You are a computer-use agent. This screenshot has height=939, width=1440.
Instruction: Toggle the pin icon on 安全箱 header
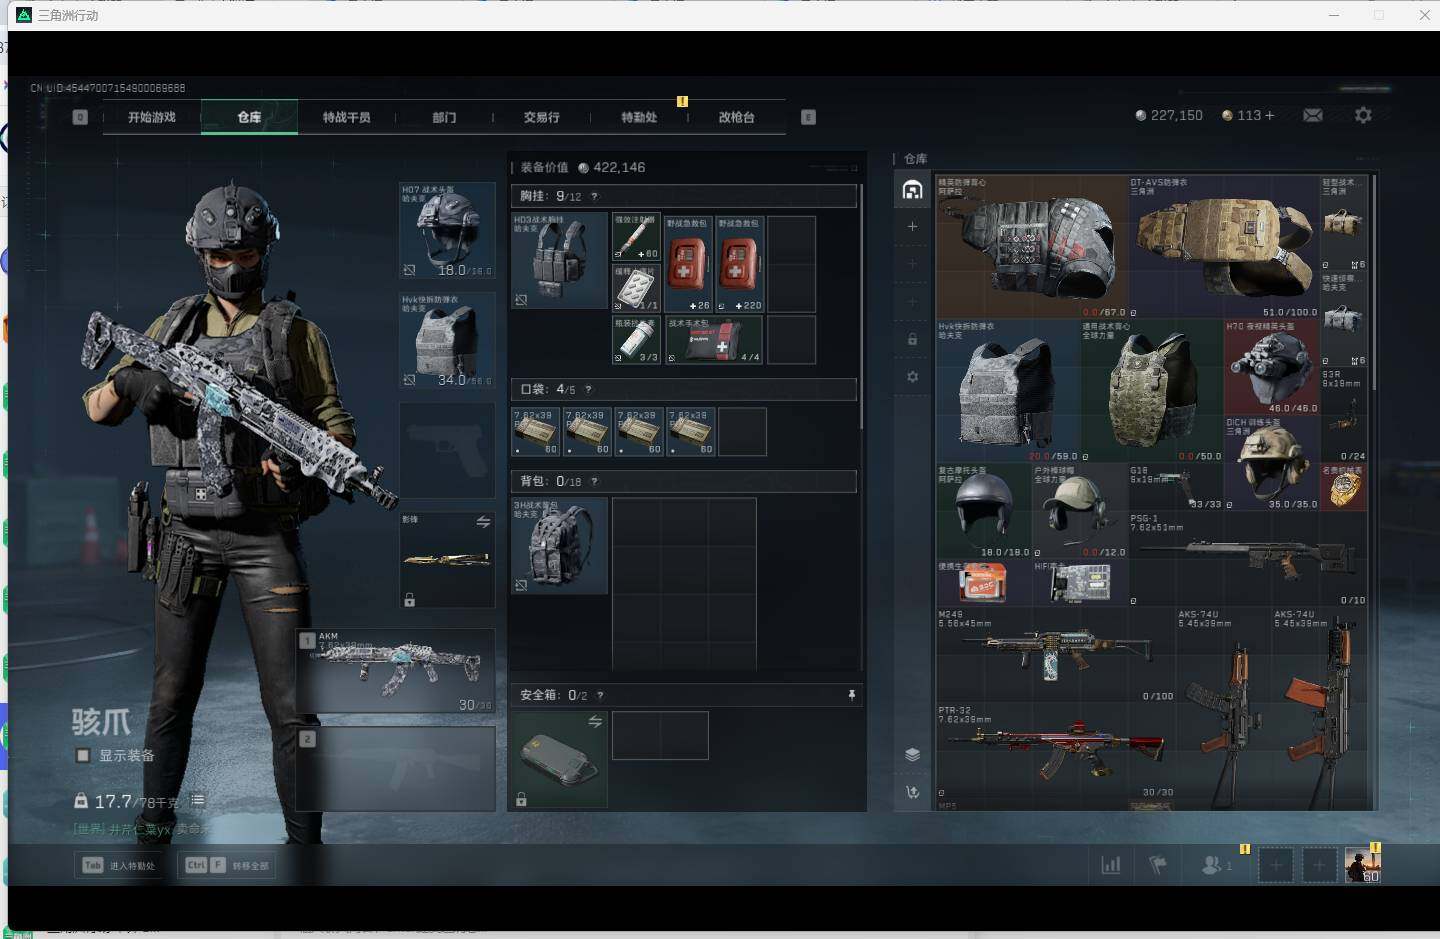[851, 695]
